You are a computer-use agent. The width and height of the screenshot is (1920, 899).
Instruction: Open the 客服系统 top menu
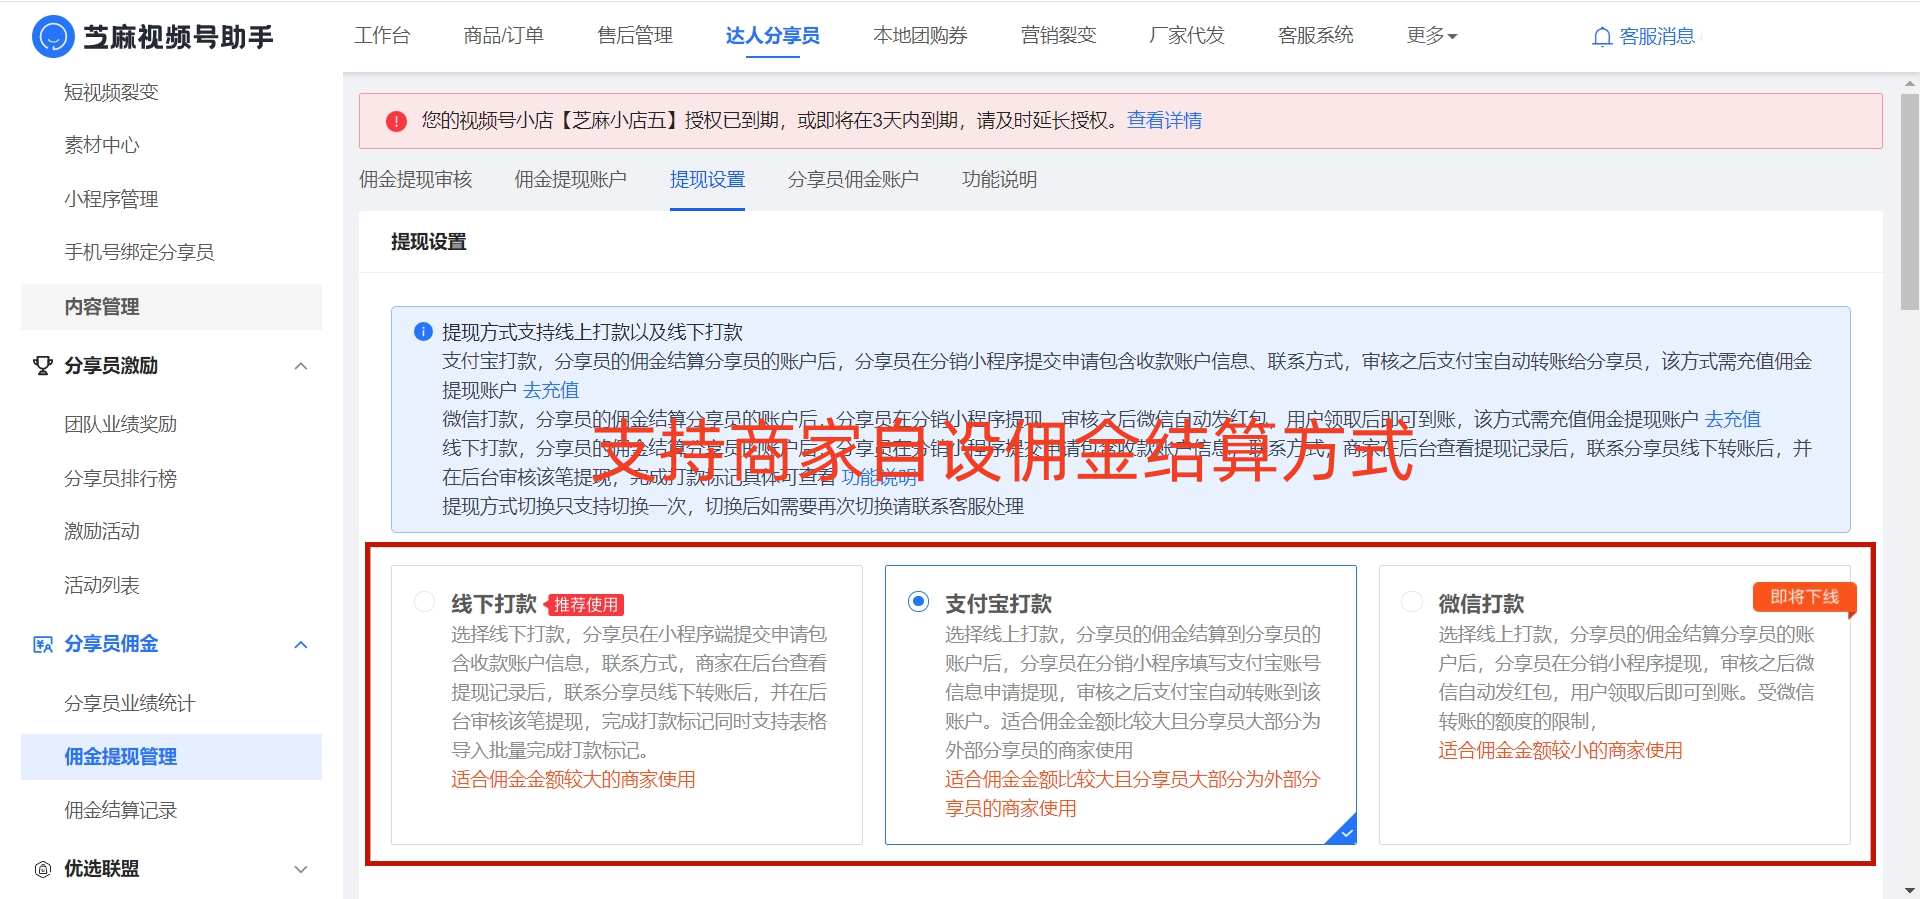1316,36
